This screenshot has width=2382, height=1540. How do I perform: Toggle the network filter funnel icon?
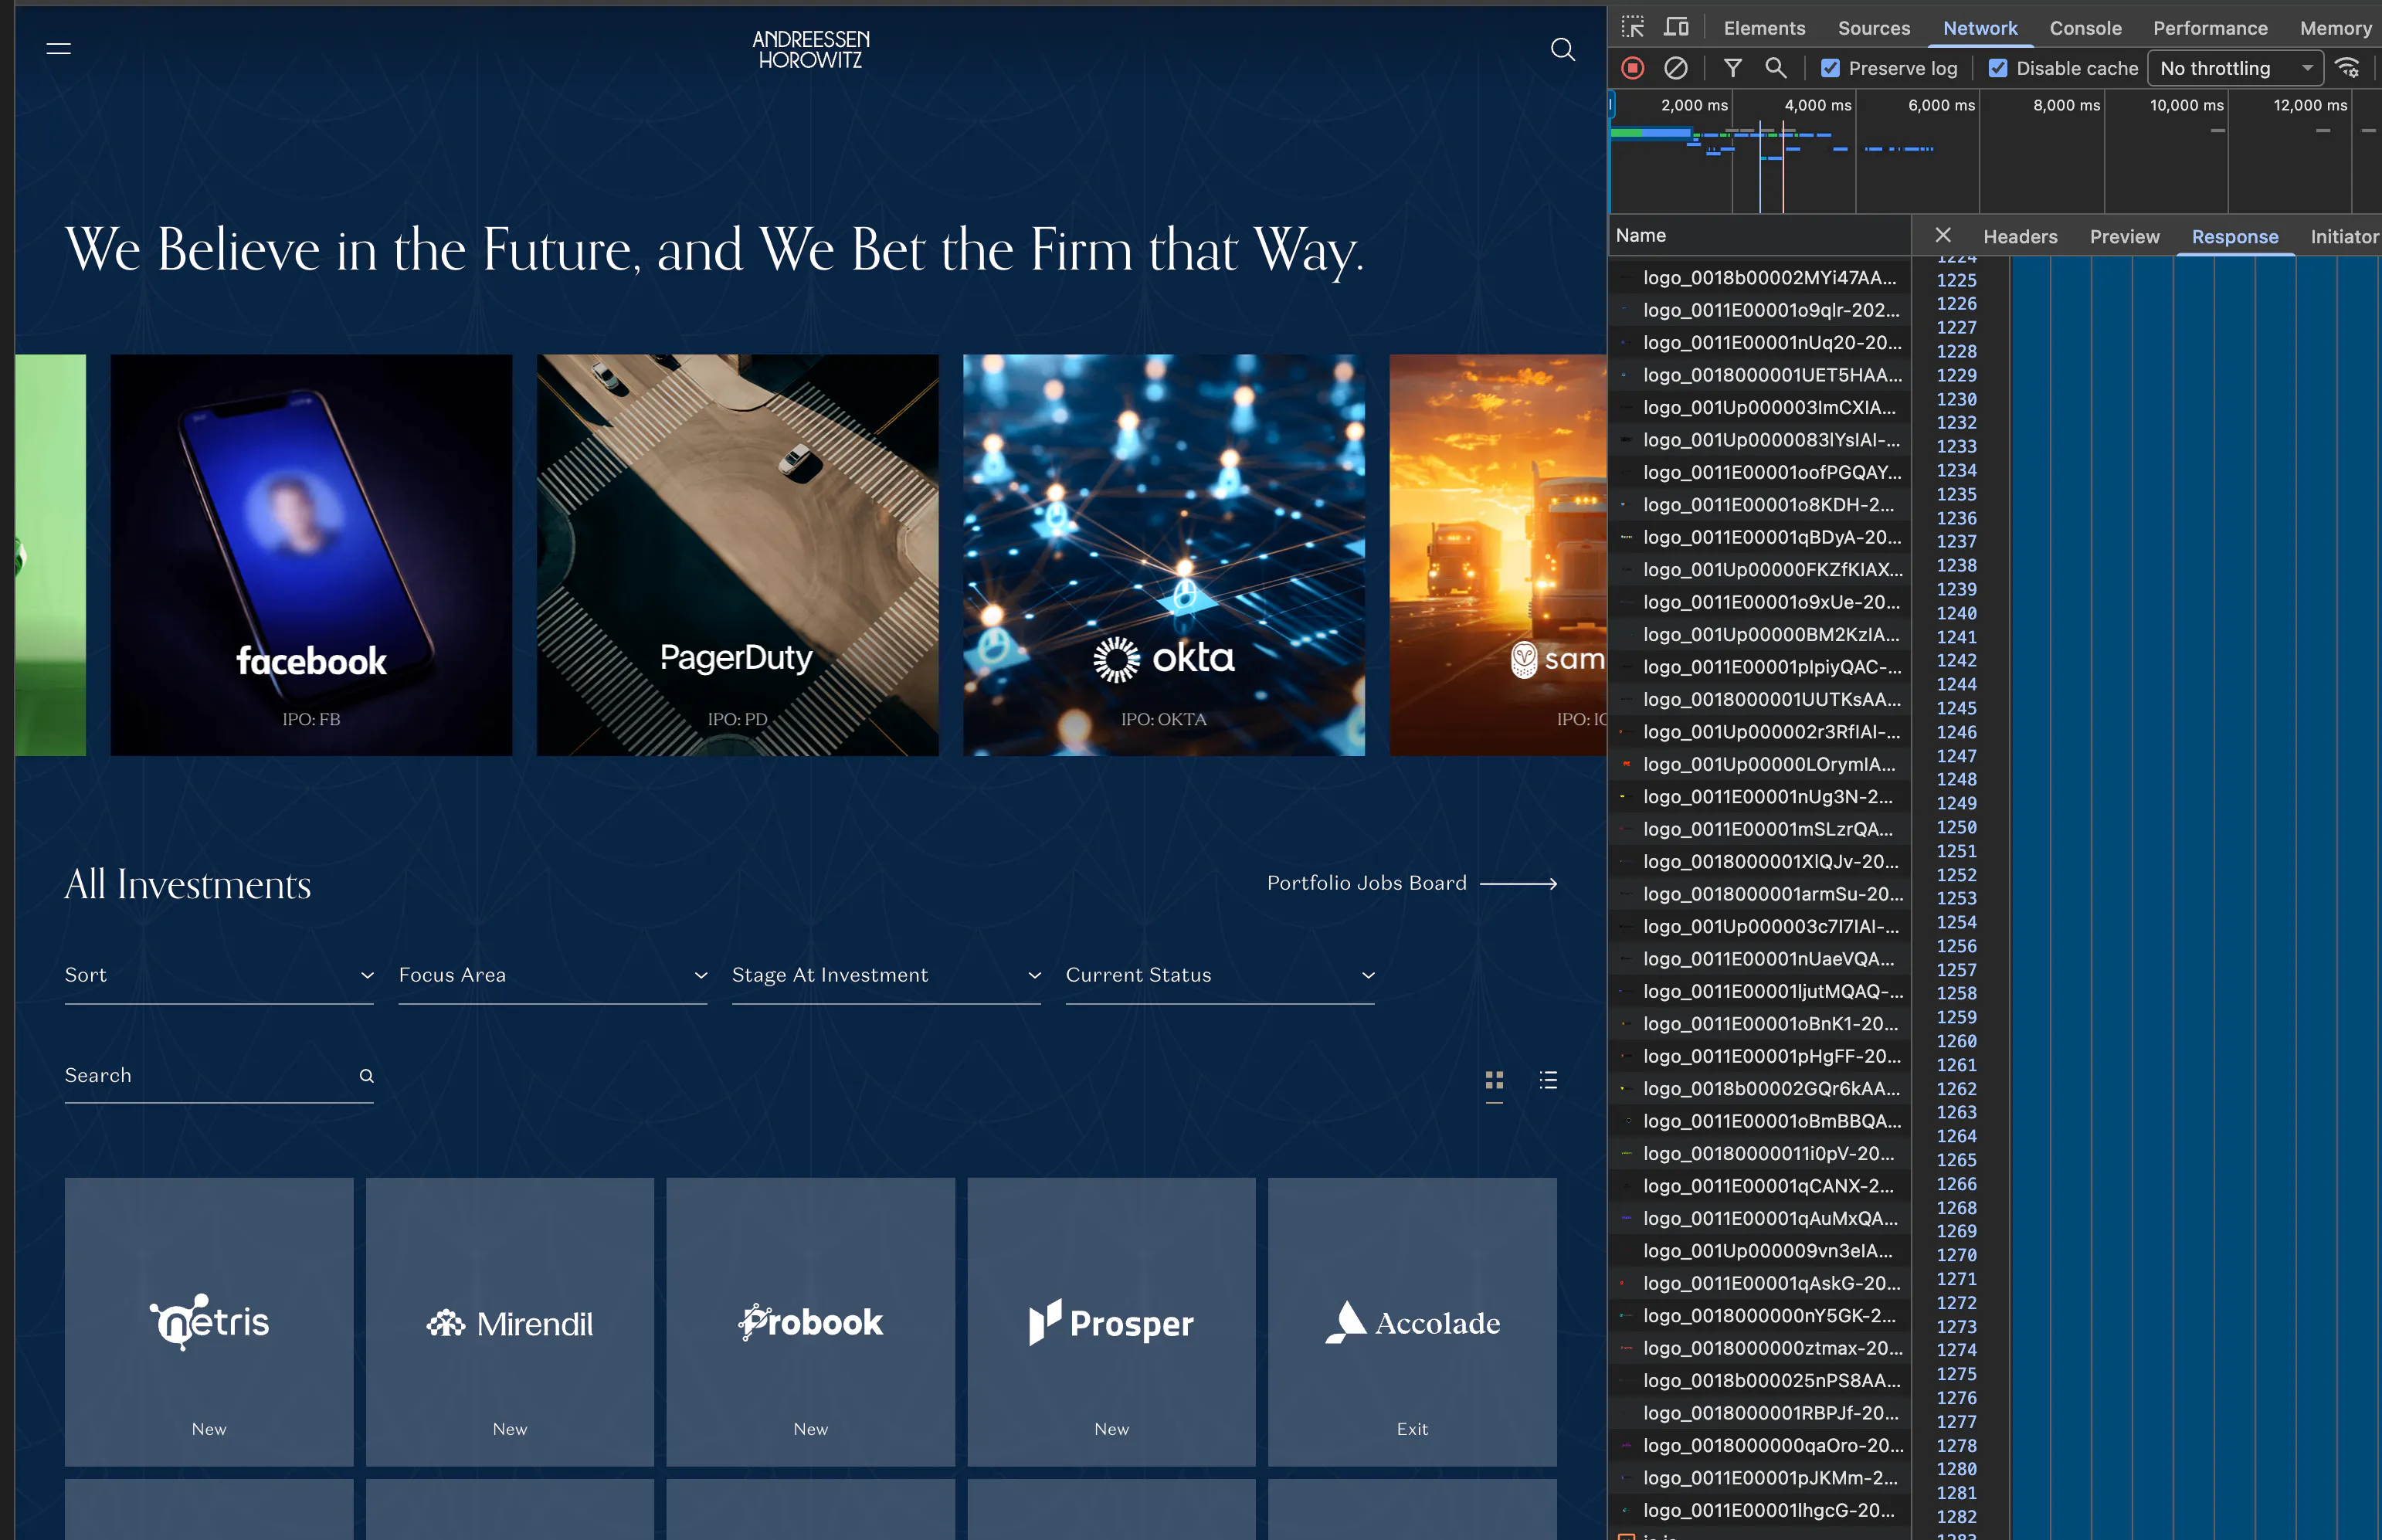(x=1733, y=68)
